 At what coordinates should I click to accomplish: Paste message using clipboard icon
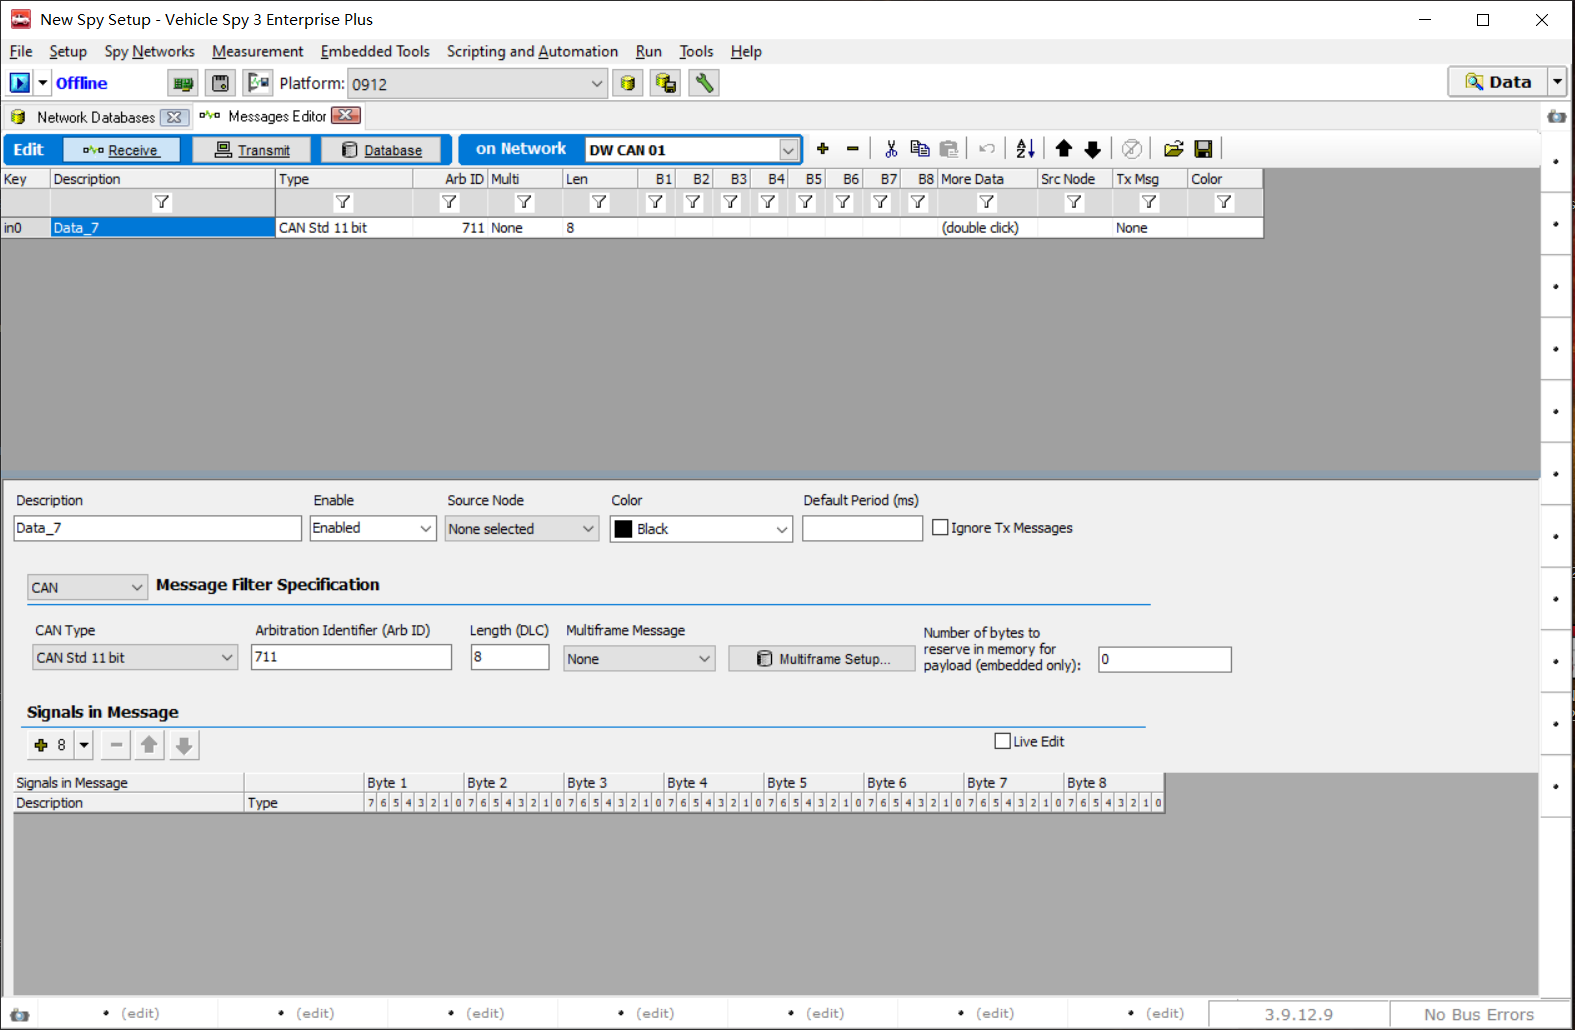[949, 149]
